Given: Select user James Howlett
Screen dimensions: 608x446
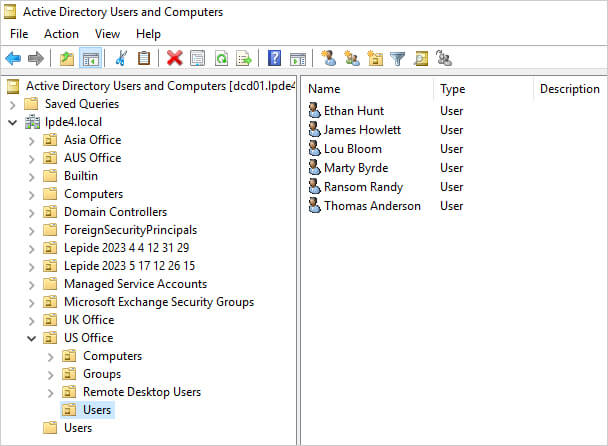Looking at the screenshot, I should point(362,130).
